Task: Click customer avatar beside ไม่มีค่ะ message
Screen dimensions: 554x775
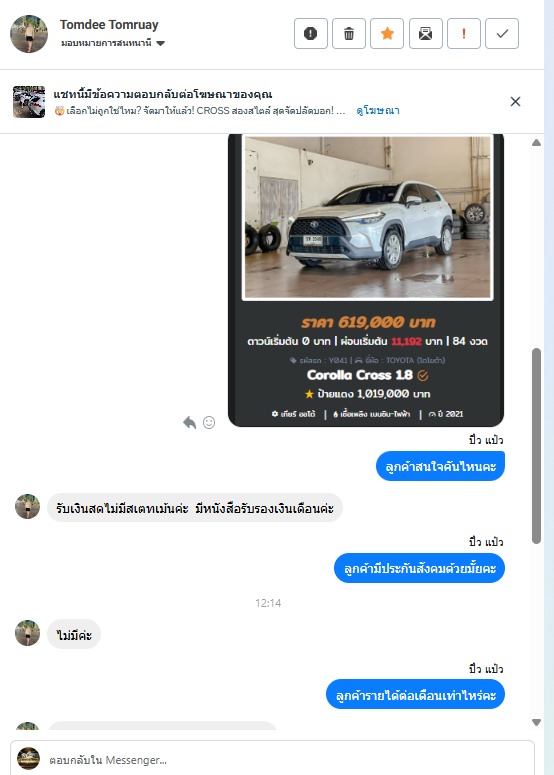Action: click(28, 633)
